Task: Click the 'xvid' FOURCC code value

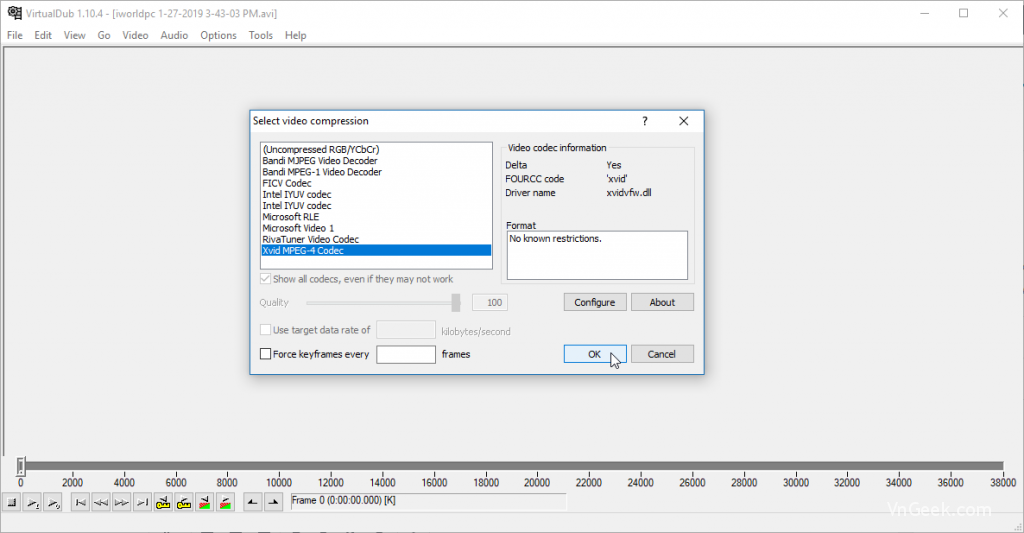Action: coord(616,178)
